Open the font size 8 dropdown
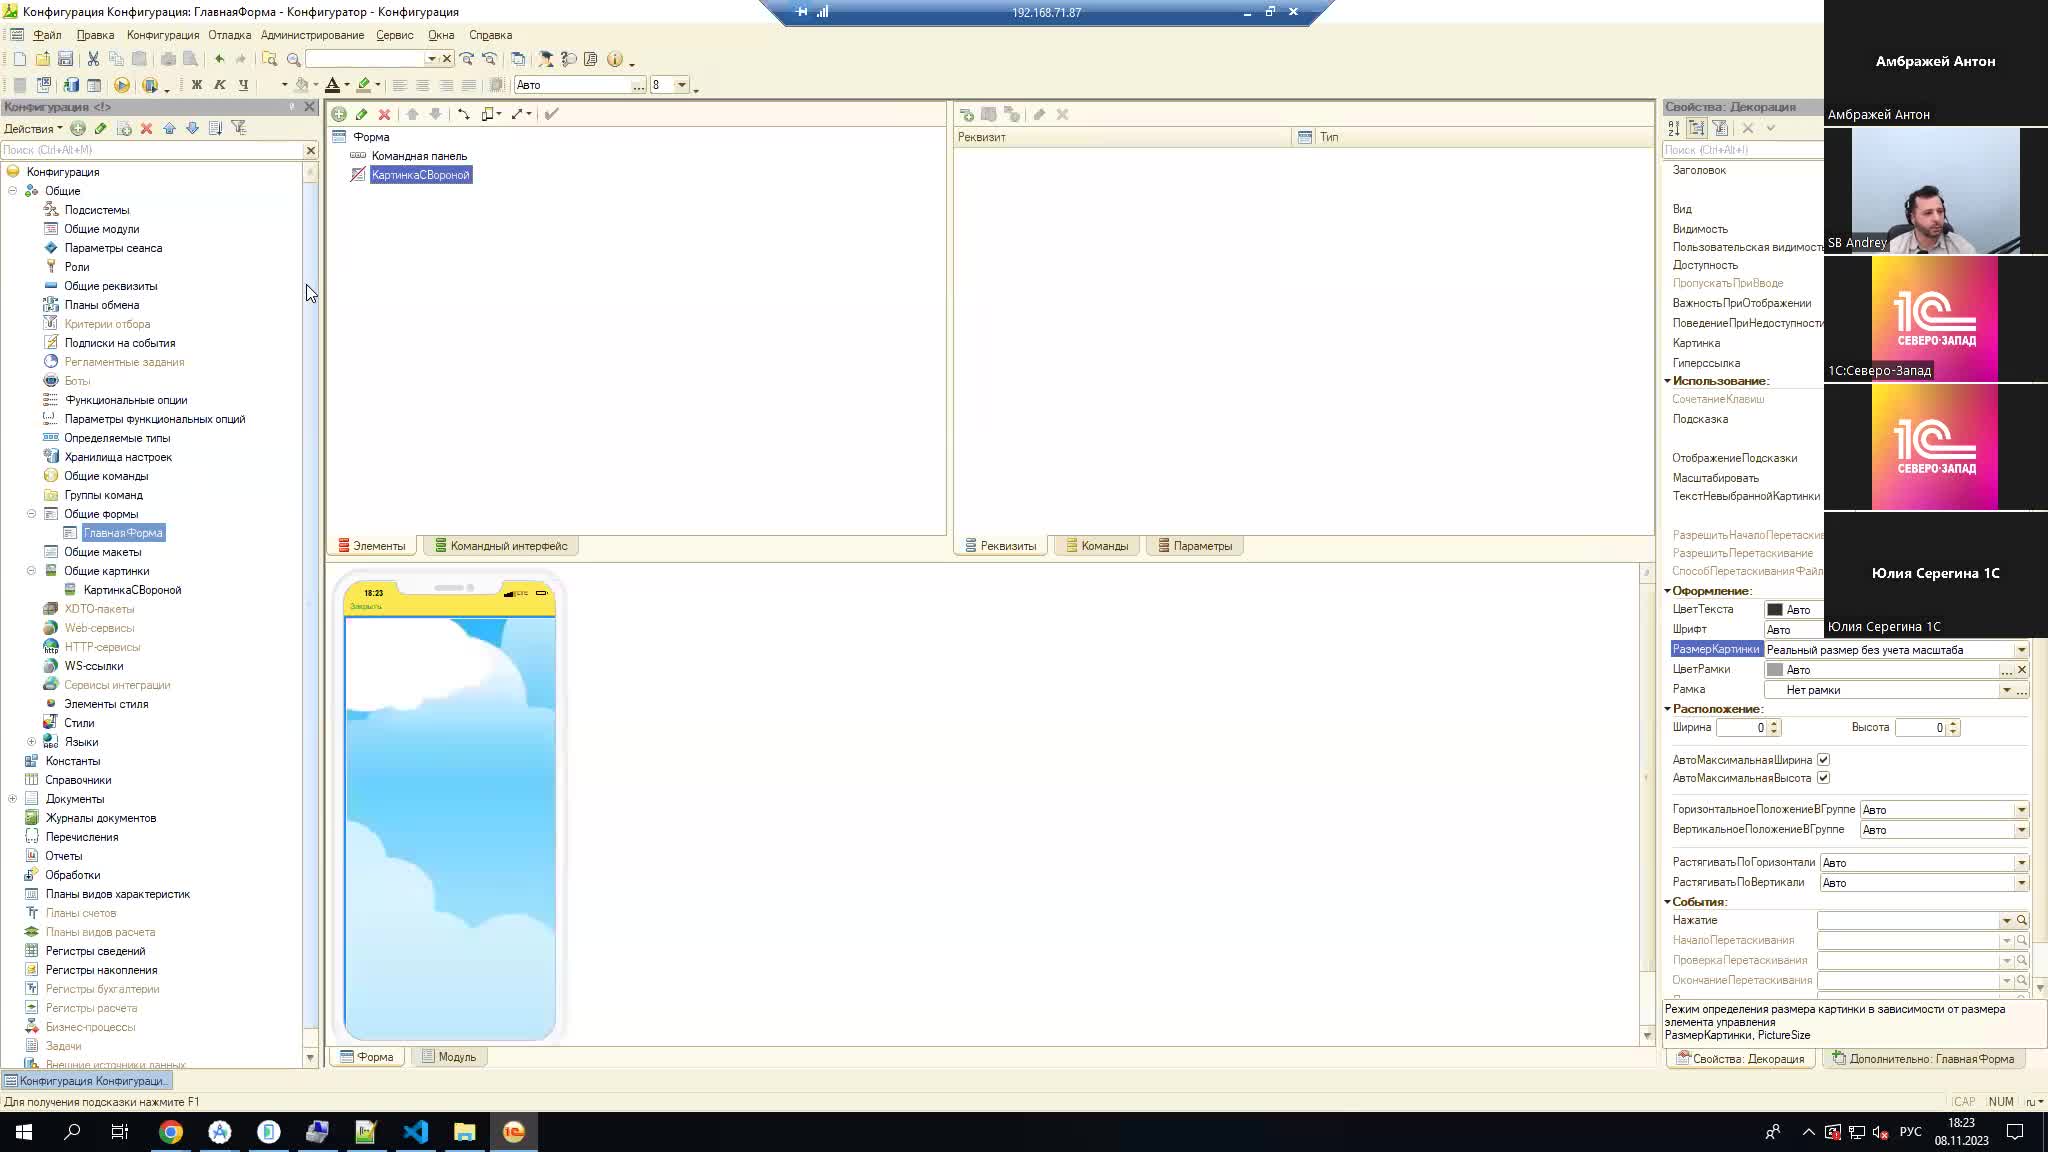 pos(682,85)
